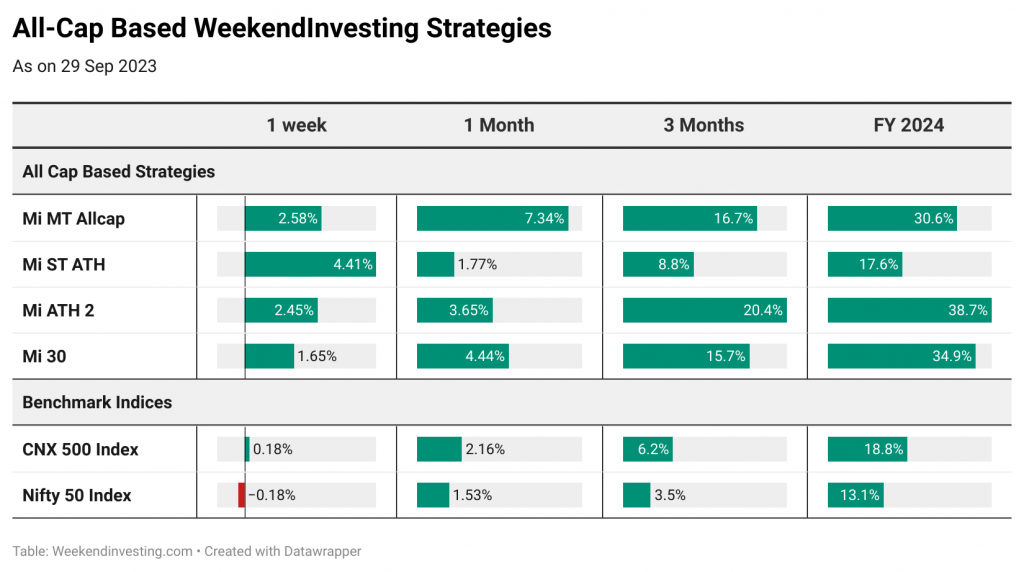Screen dimensions: 1024x572
Task: Click the All Cap Based Strategies section header
Action: [x=118, y=172]
